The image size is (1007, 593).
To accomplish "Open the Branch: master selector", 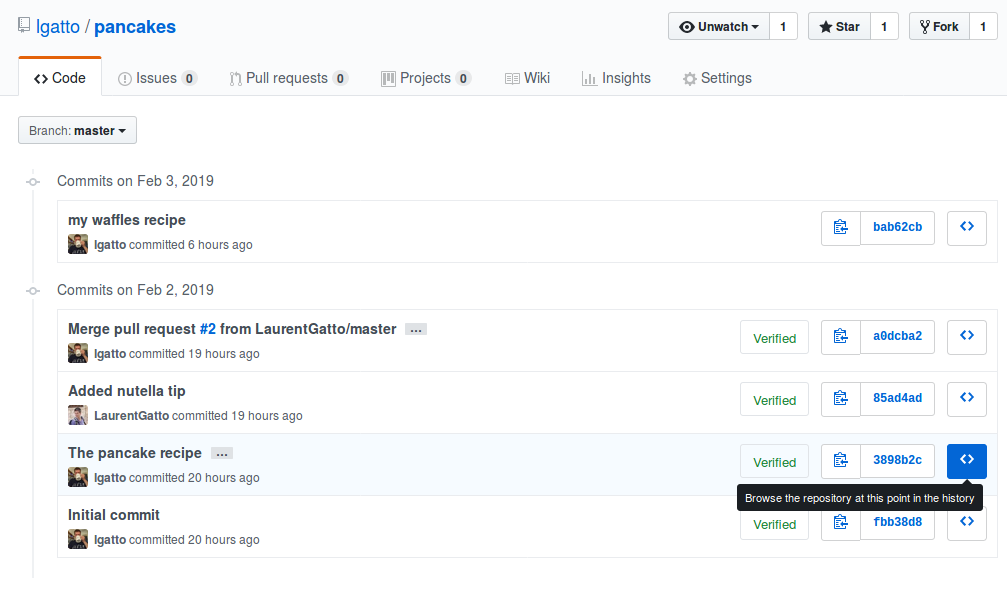I will [77, 130].
